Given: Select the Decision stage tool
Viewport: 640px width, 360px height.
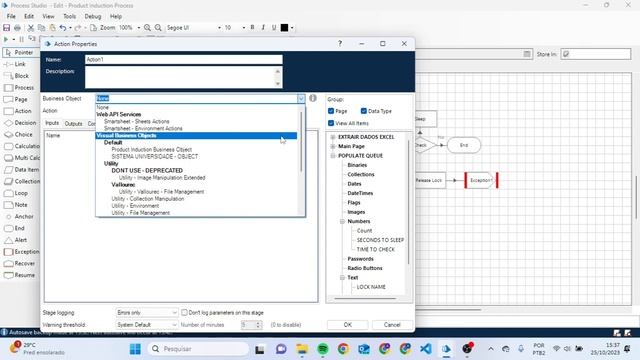Looking at the screenshot, I should click(x=20, y=122).
